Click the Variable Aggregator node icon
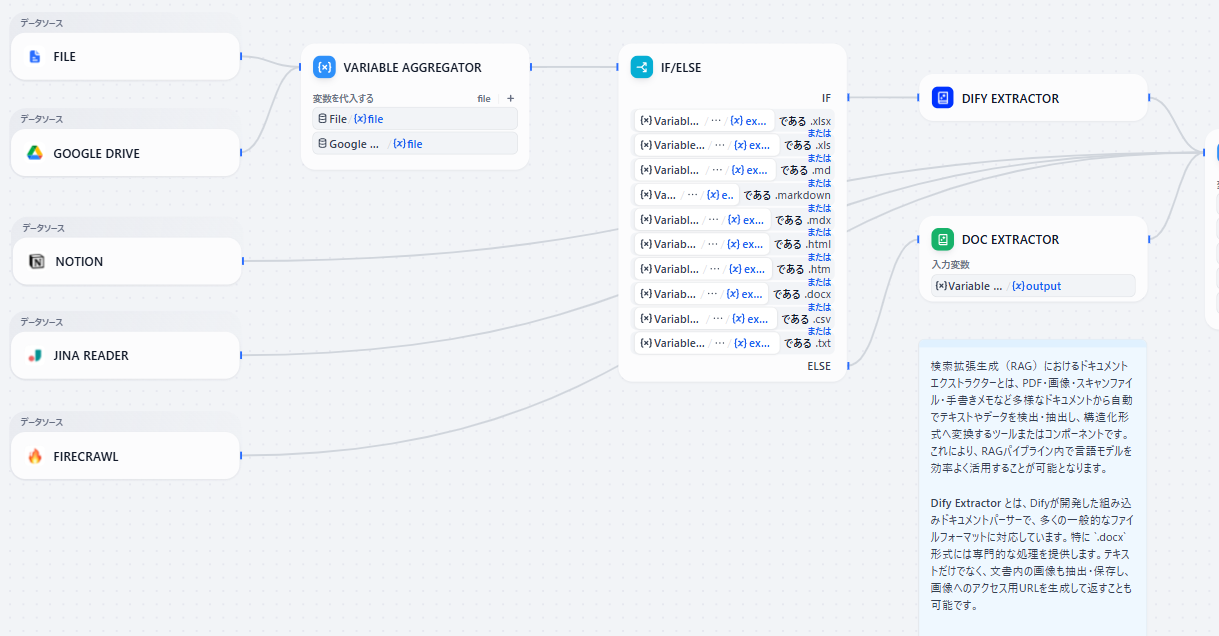Image resolution: width=1219 pixels, height=636 pixels. coord(324,67)
